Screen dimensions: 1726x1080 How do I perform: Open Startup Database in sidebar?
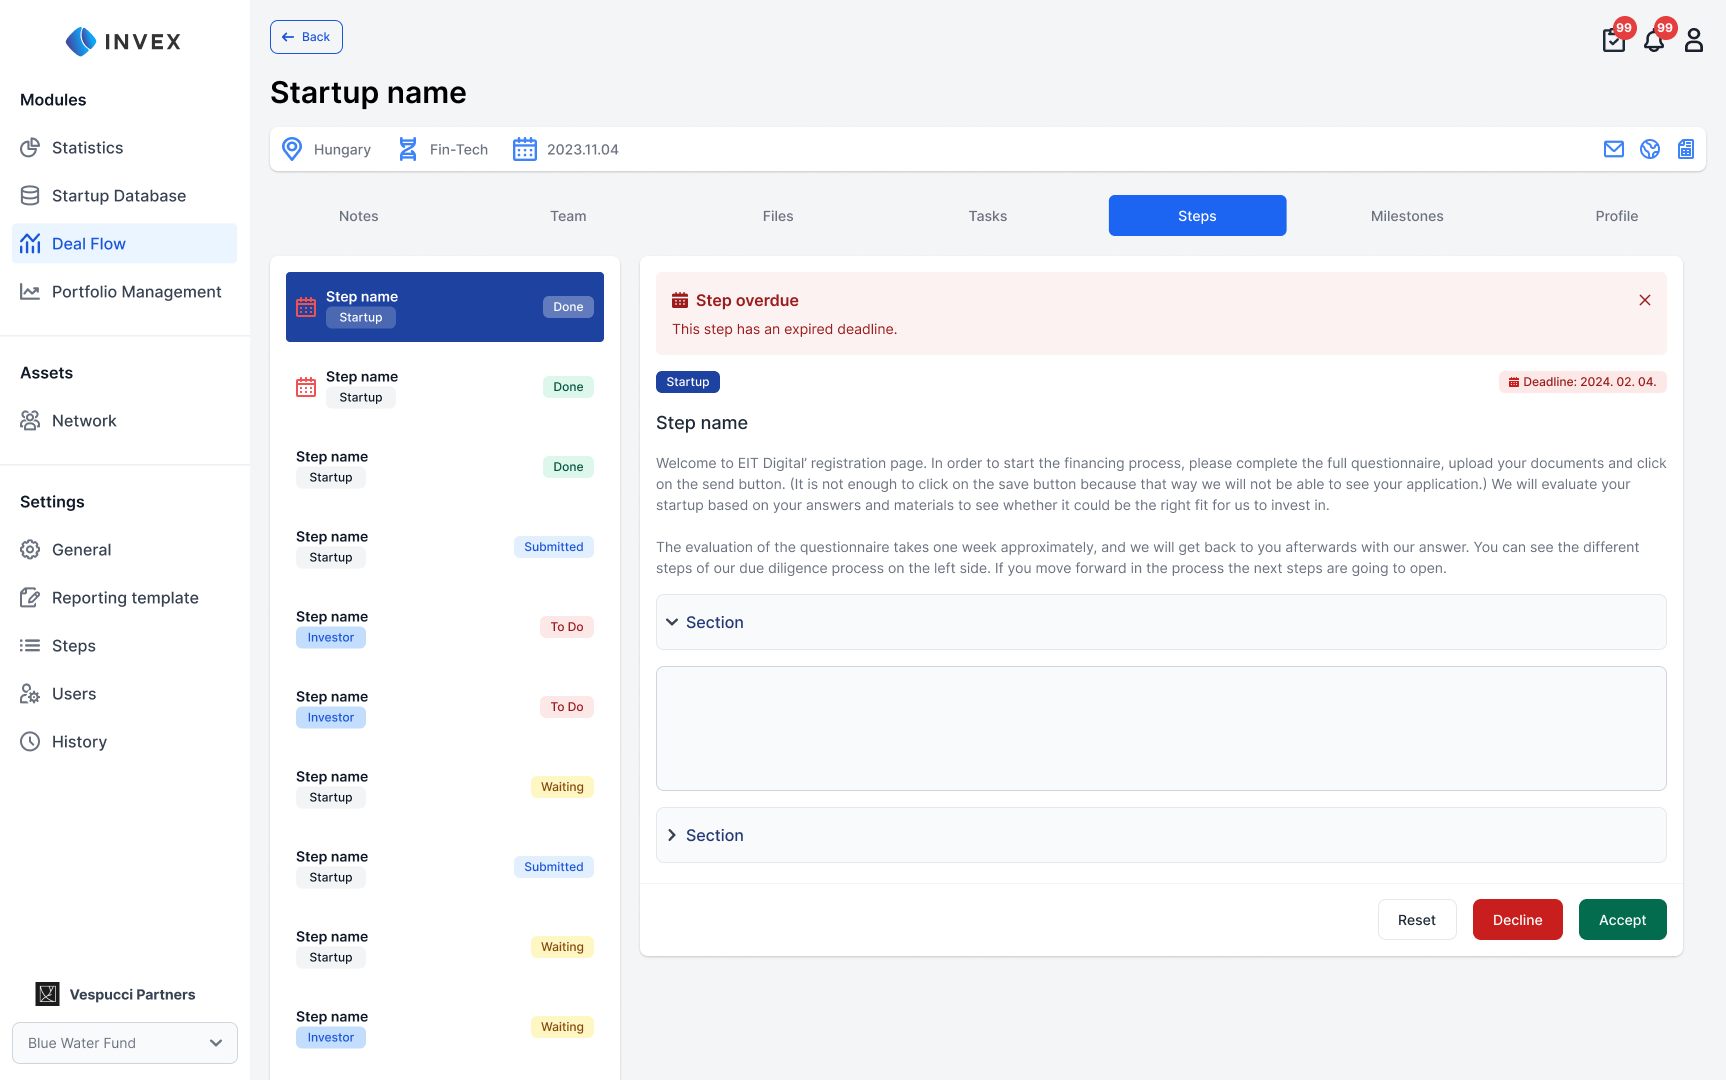(118, 196)
